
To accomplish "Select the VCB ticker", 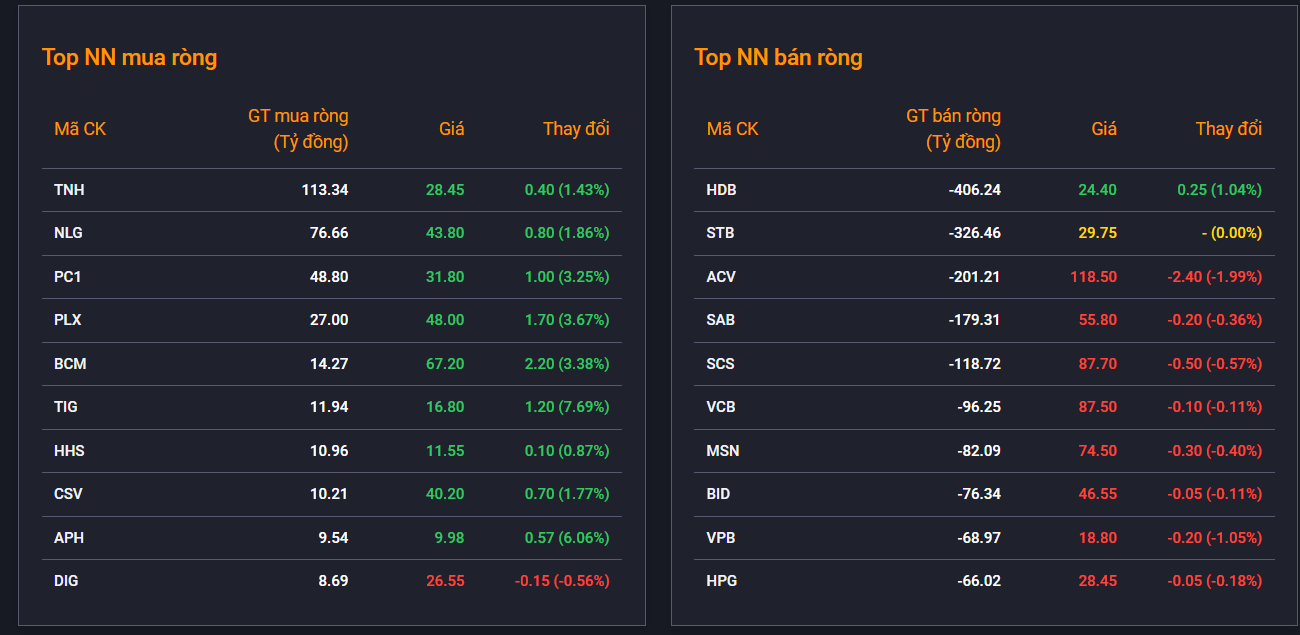I will pyautogui.click(x=721, y=407).
